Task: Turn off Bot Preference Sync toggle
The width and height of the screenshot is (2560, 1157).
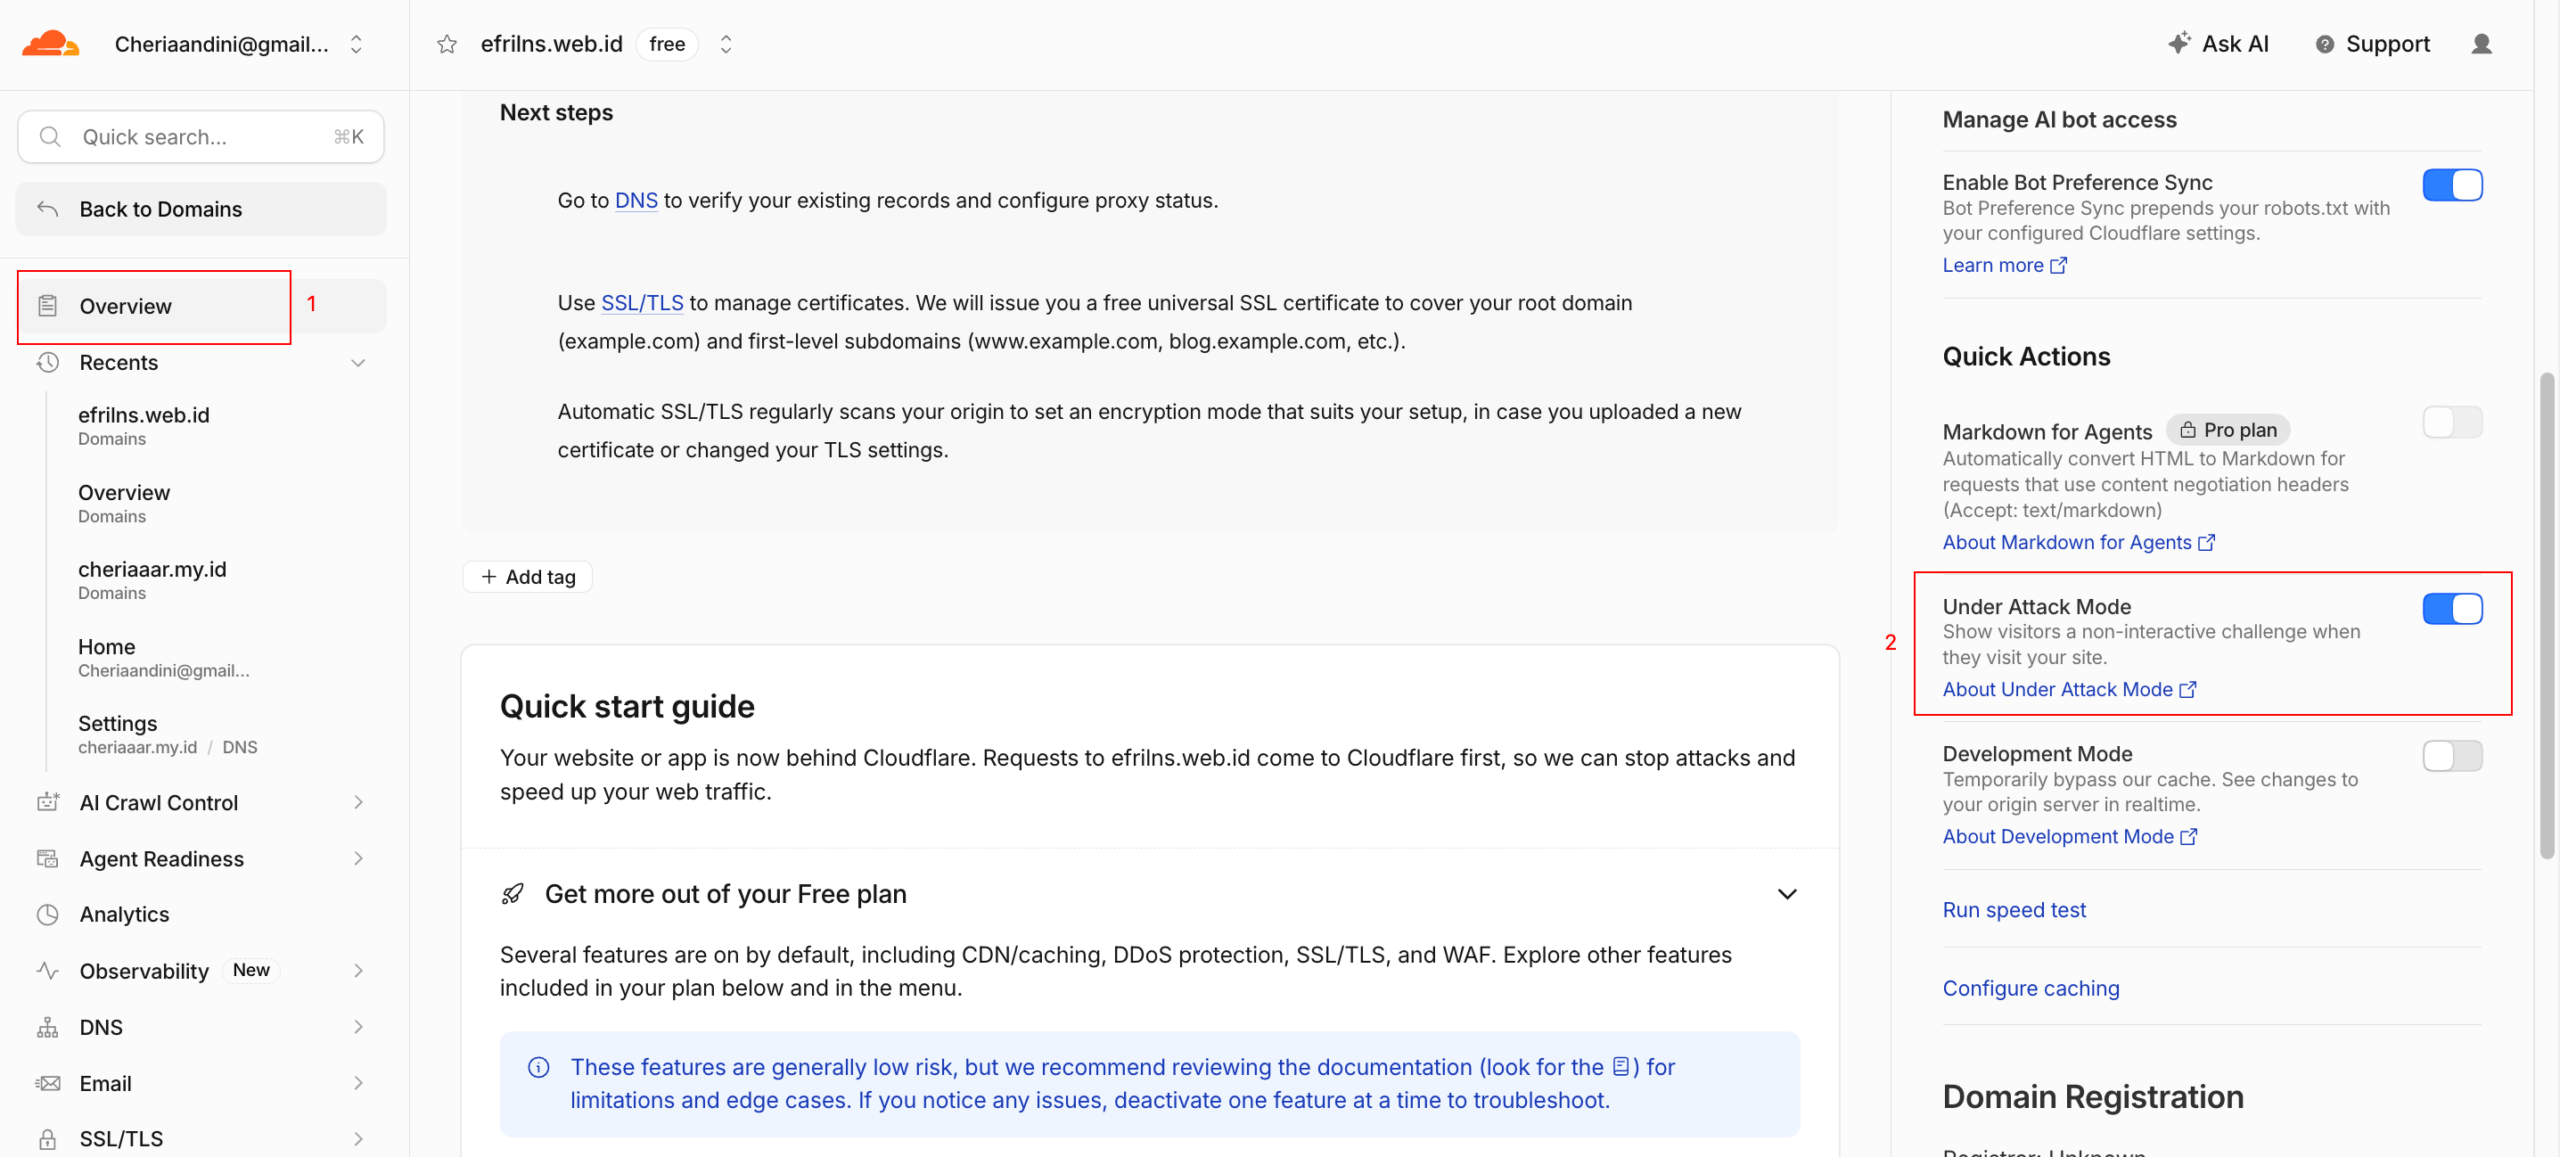Action: pyautogui.click(x=2452, y=185)
